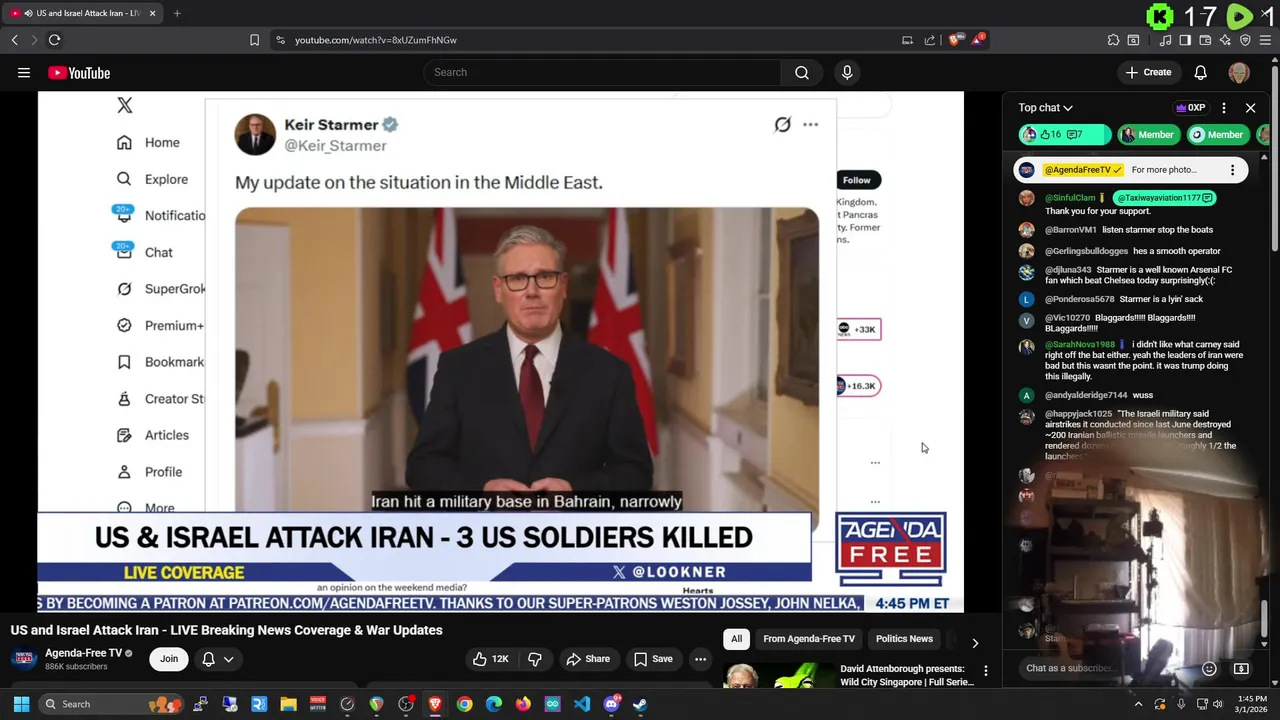Focus the YouTube search field
The width and height of the screenshot is (1280, 720).
(x=602, y=72)
